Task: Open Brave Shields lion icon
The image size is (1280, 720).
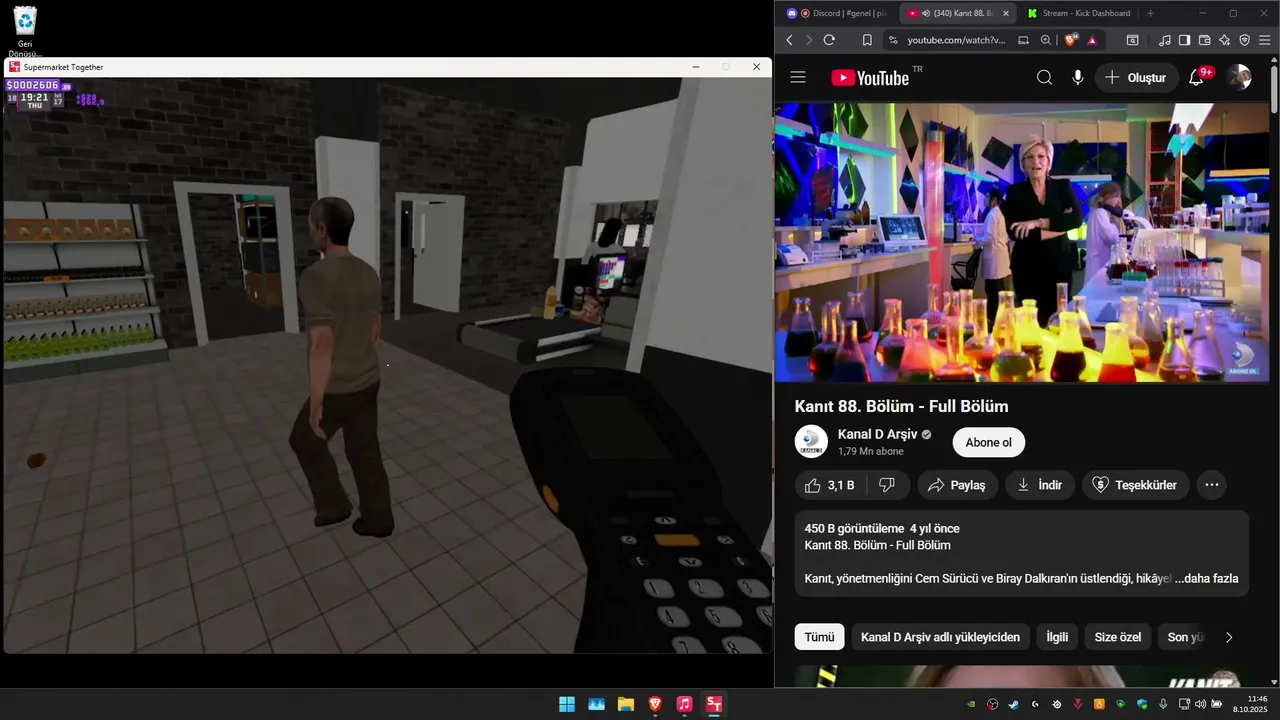Action: (1071, 40)
